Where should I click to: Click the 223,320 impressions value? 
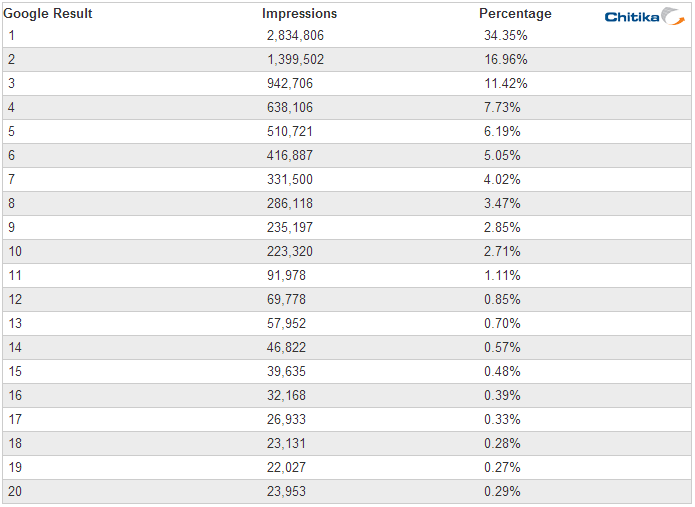pos(290,252)
